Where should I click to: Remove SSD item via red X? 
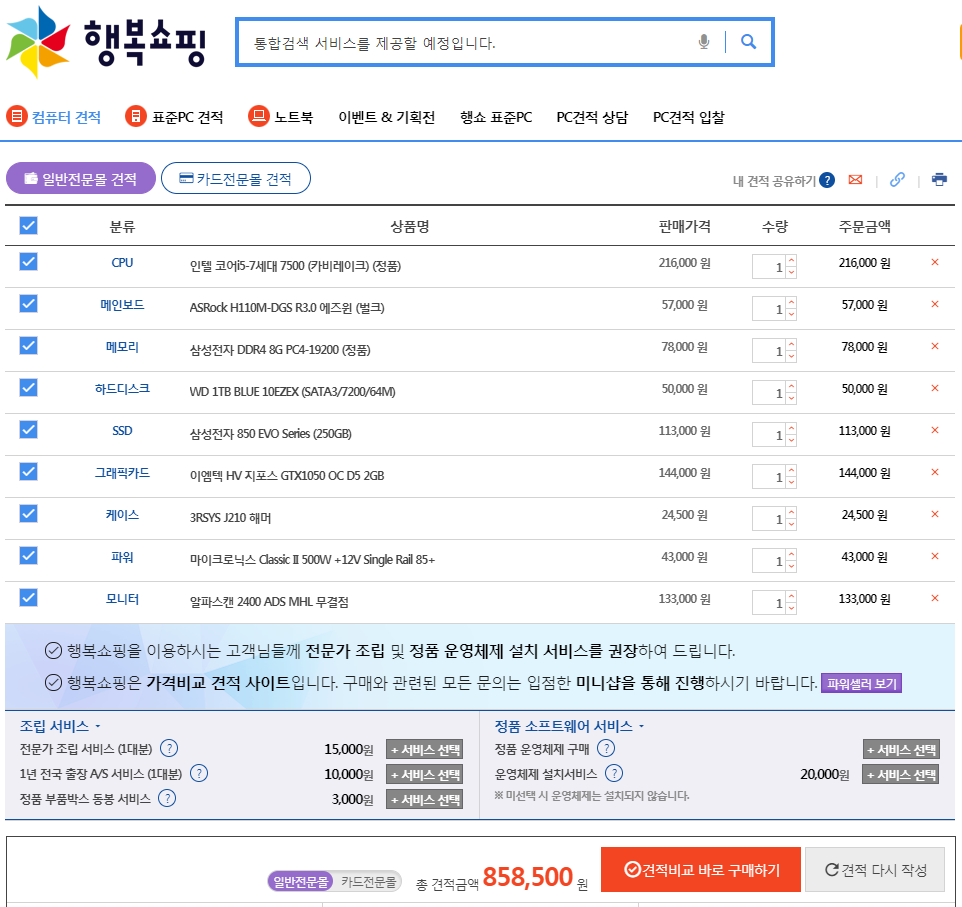pyautogui.click(x=934, y=430)
